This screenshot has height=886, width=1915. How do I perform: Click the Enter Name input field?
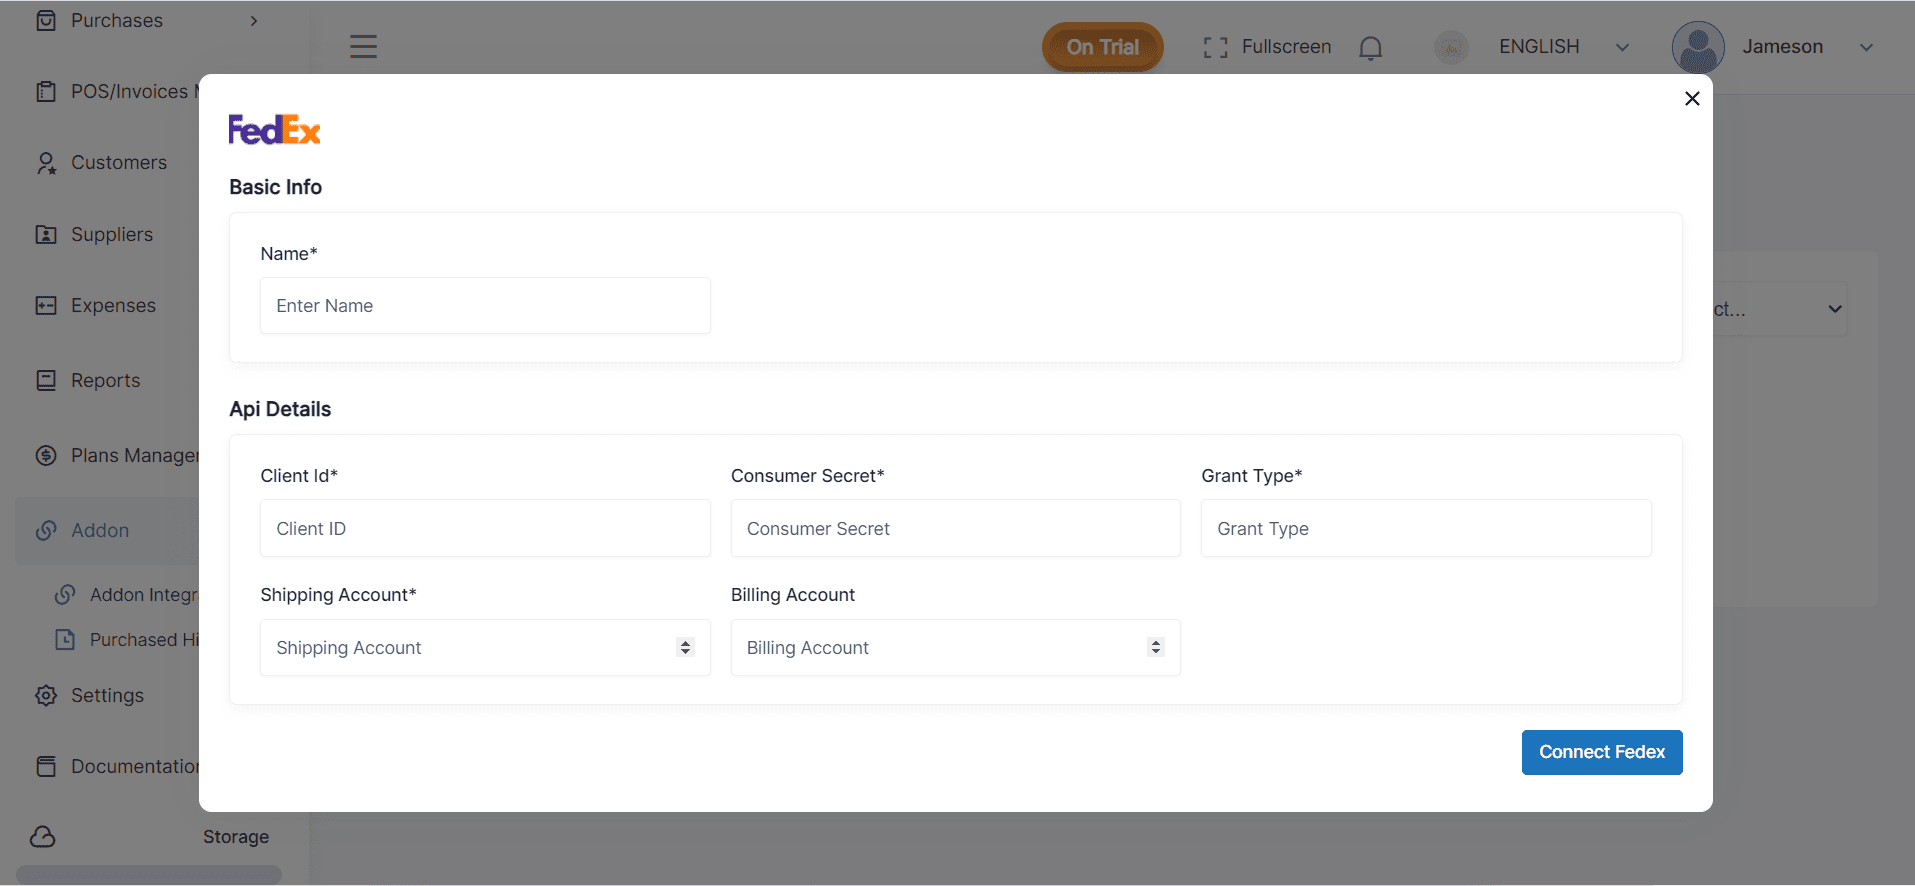(x=485, y=306)
